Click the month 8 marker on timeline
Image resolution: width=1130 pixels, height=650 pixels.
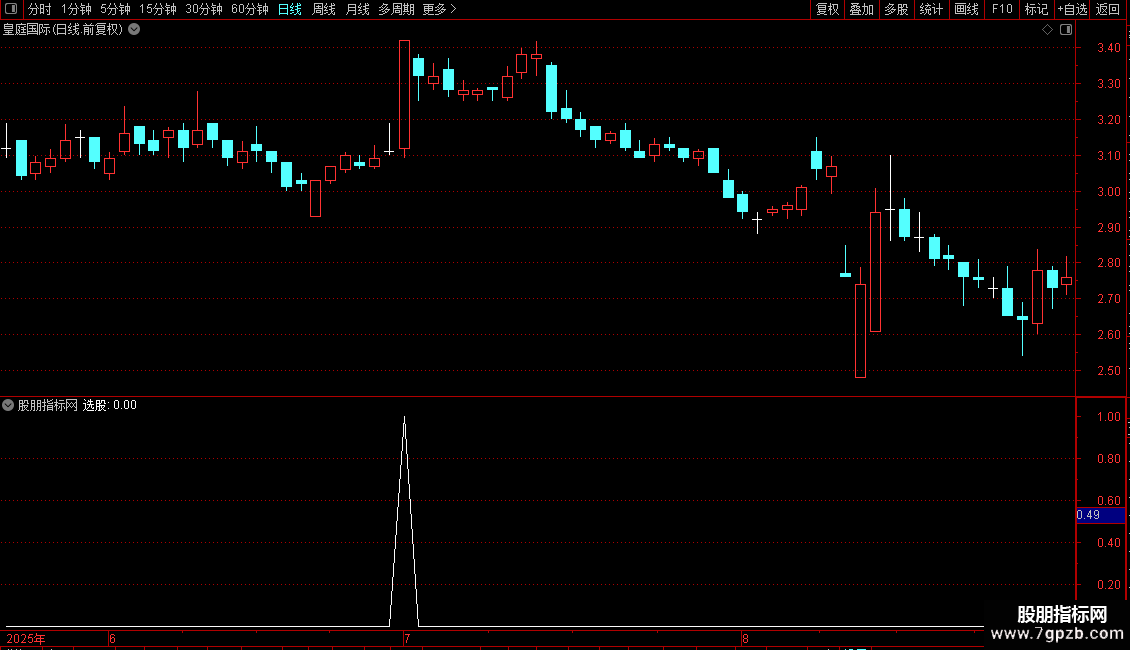tap(745, 638)
